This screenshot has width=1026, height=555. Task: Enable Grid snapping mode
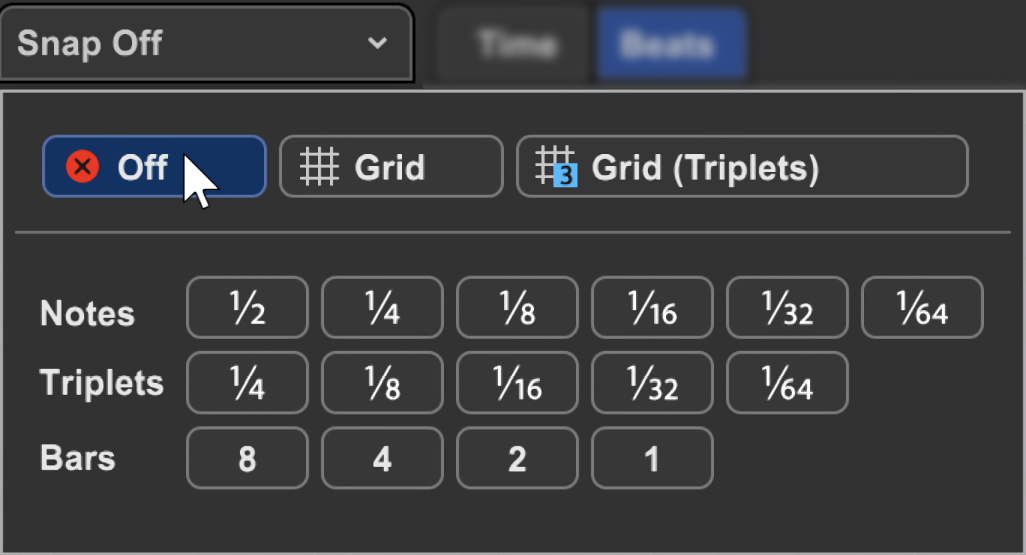click(391, 166)
